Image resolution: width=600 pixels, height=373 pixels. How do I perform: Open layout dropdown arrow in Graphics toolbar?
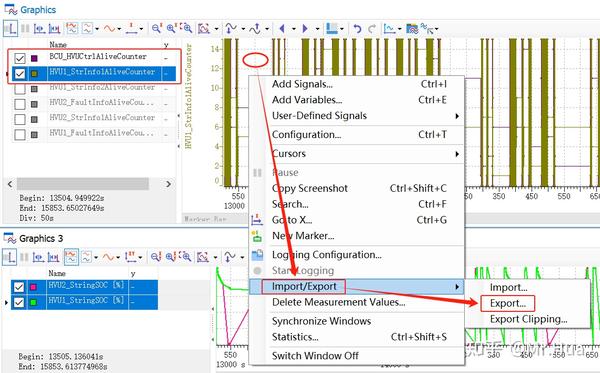click(342, 29)
